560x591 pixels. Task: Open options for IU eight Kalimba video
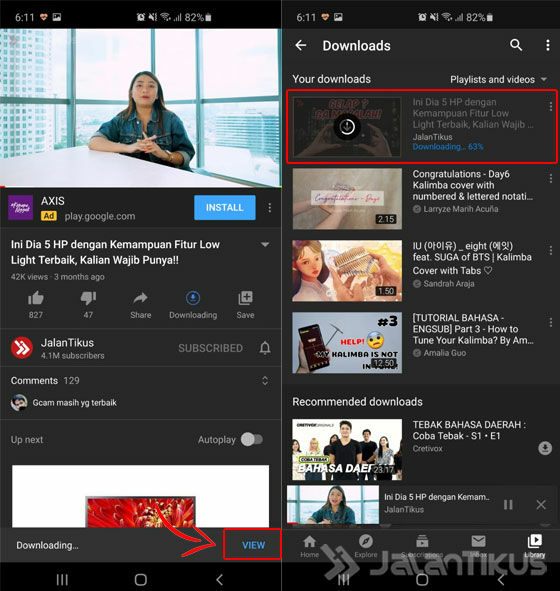click(551, 250)
